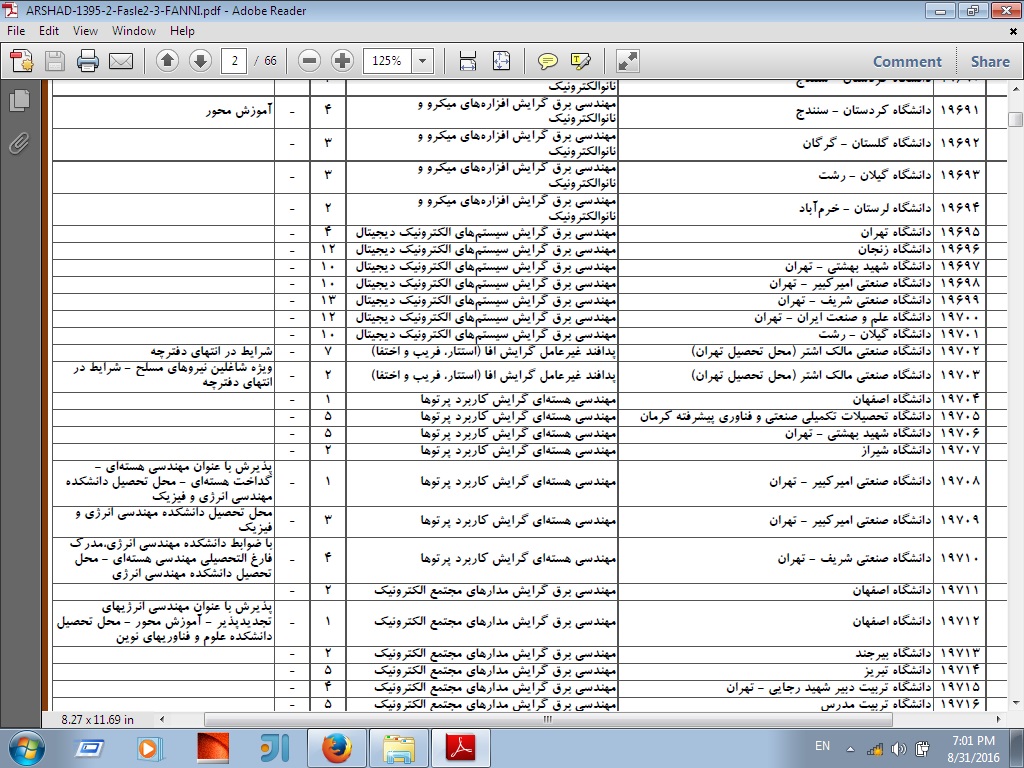Click the 125% zoom value field
This screenshot has width=1024, height=768.
coord(387,61)
